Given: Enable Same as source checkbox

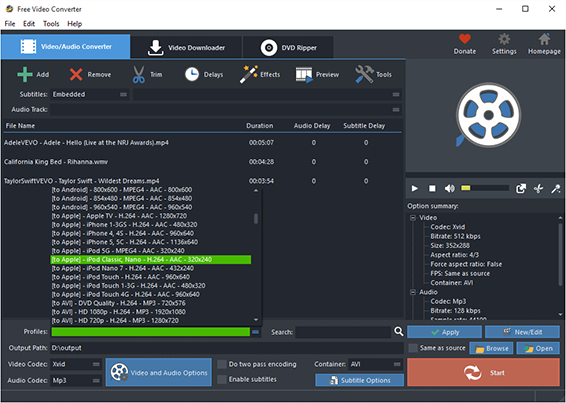Looking at the screenshot, I should coord(413,348).
